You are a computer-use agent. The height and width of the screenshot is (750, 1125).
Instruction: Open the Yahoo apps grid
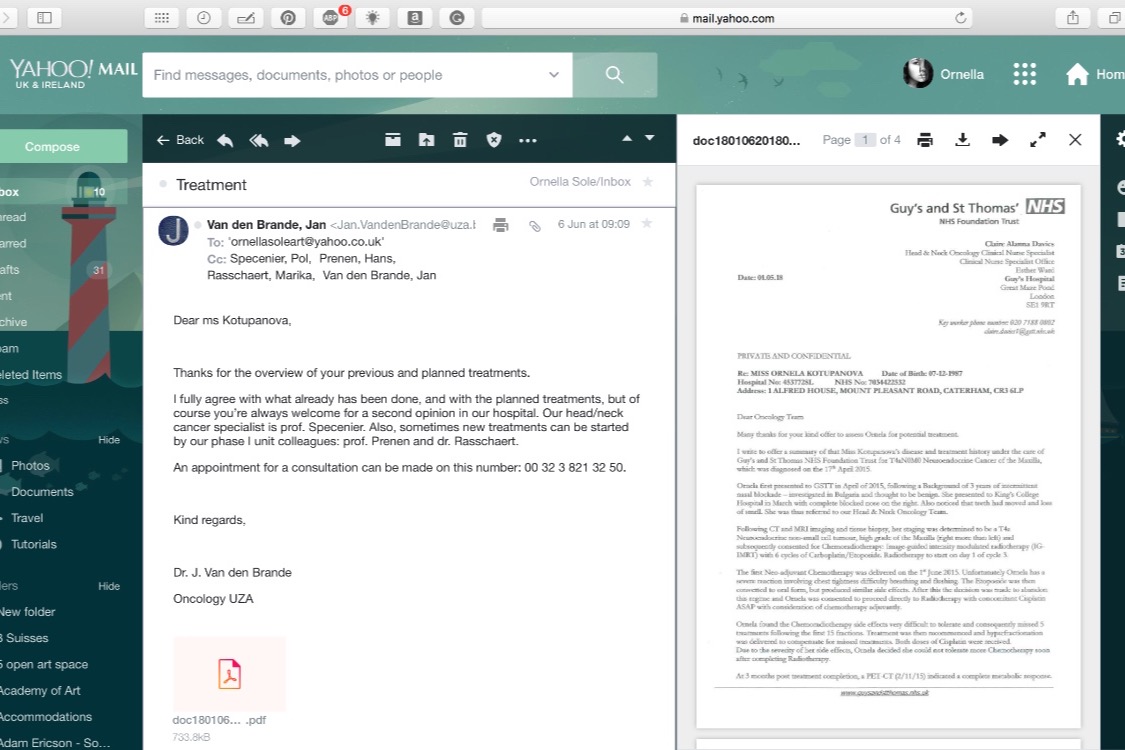coord(1025,74)
